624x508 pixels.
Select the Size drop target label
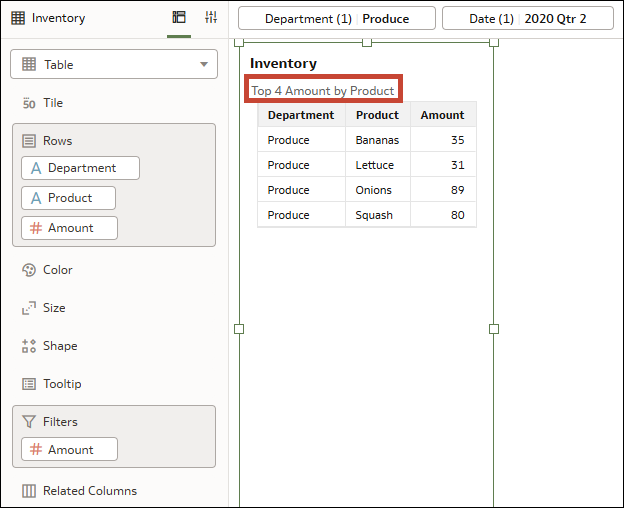(54, 308)
